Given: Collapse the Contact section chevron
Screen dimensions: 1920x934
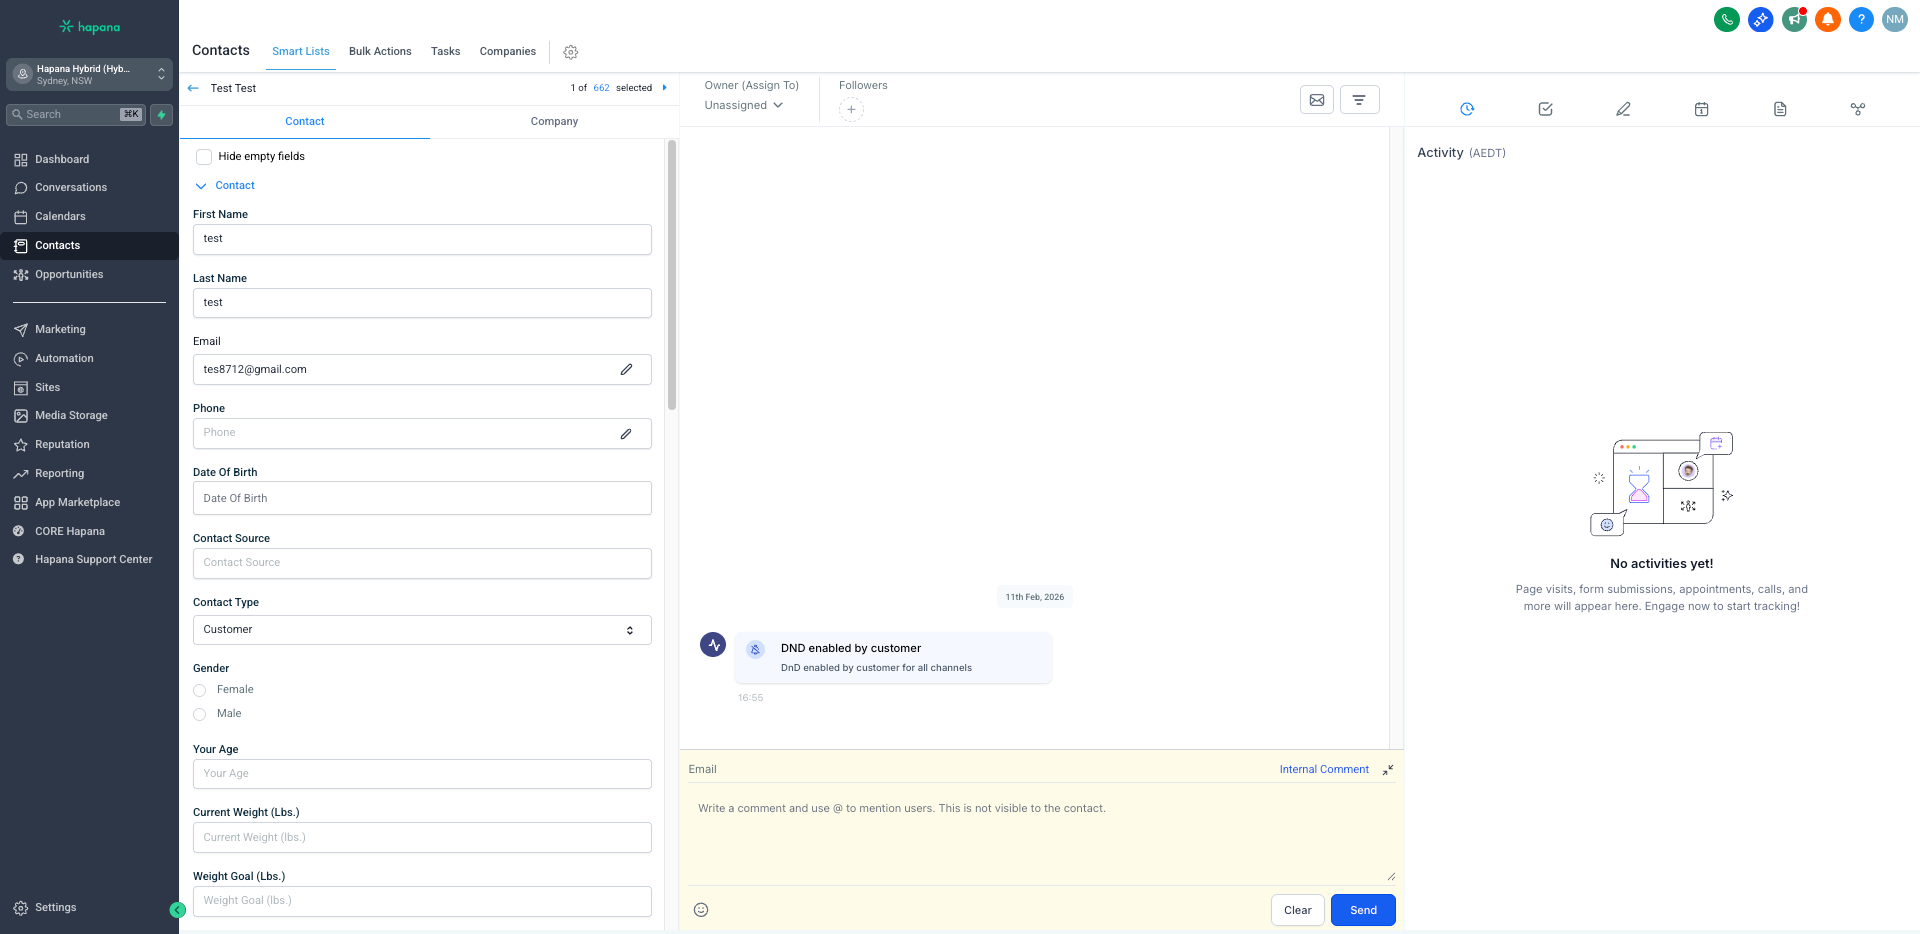Looking at the screenshot, I should coord(201,186).
